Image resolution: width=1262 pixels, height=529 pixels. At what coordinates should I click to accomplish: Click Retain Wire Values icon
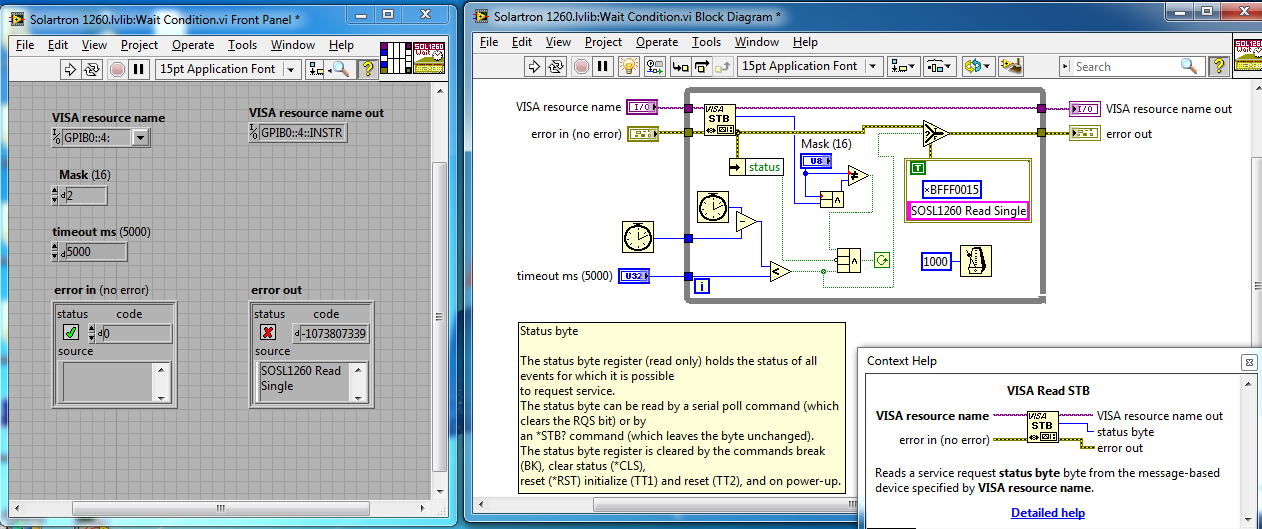point(655,66)
